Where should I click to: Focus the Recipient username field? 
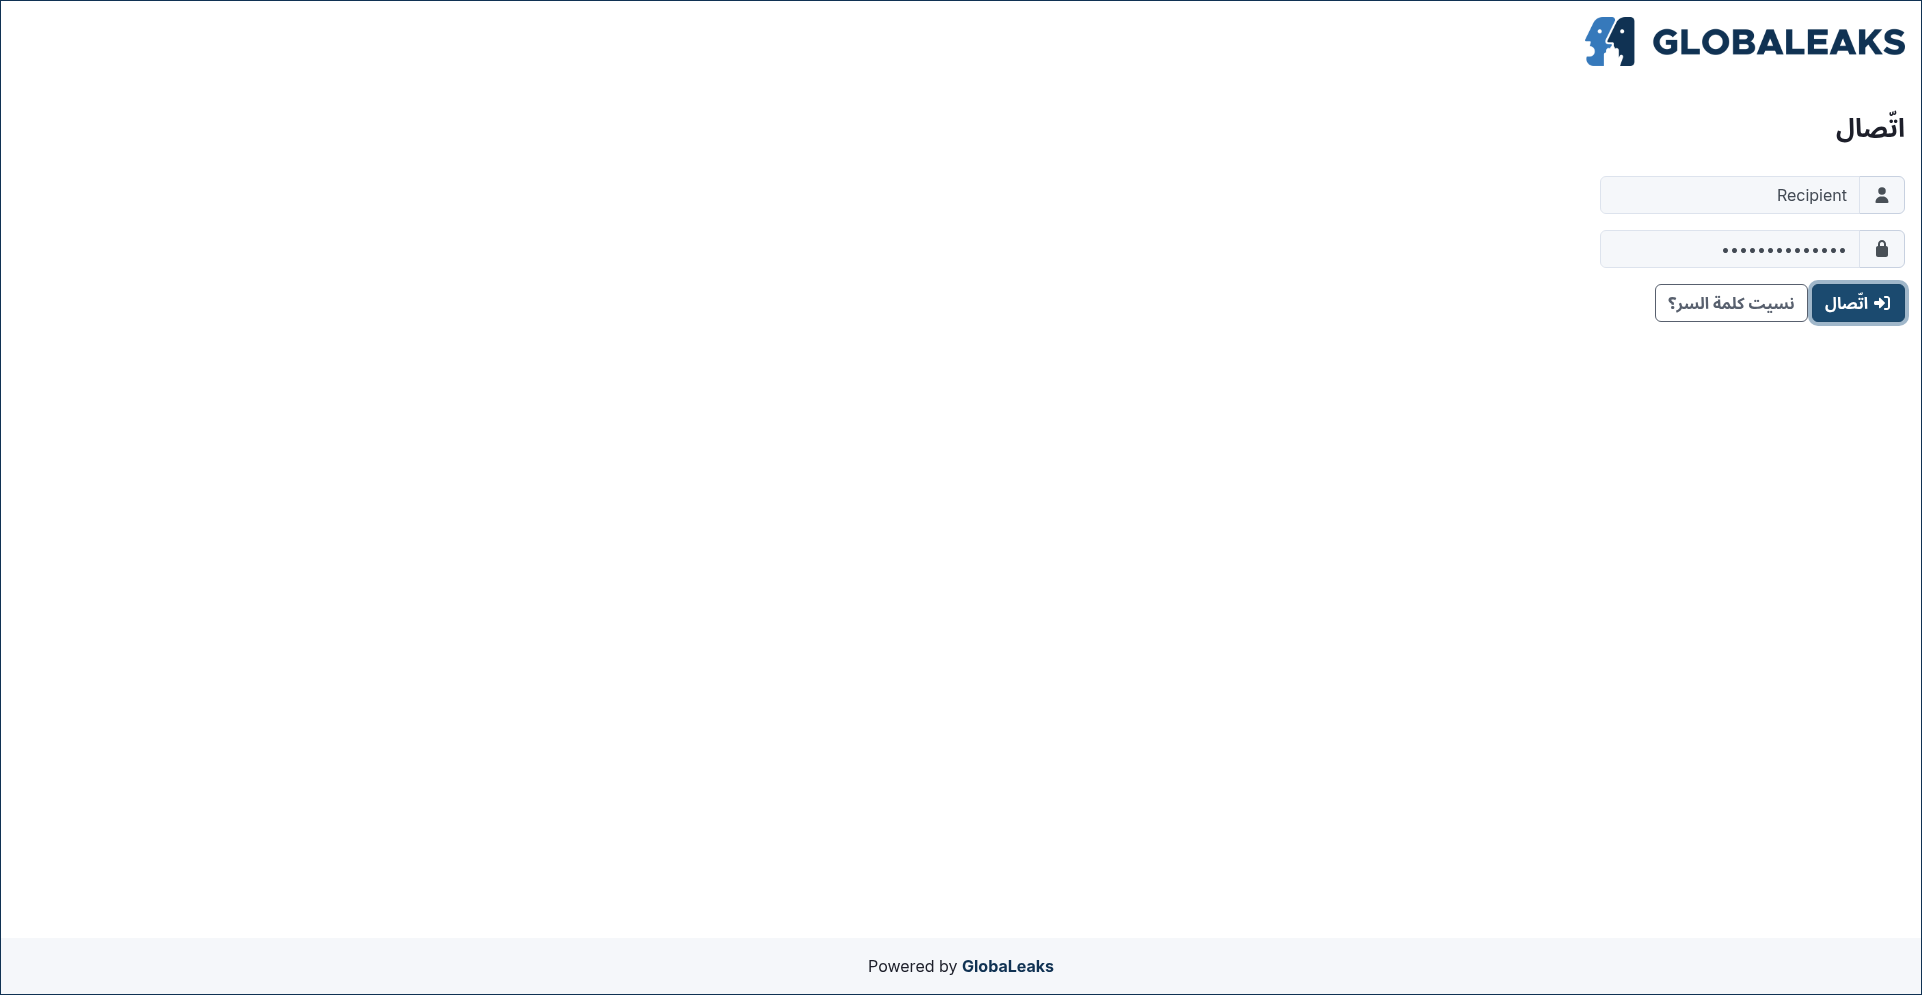(1730, 195)
